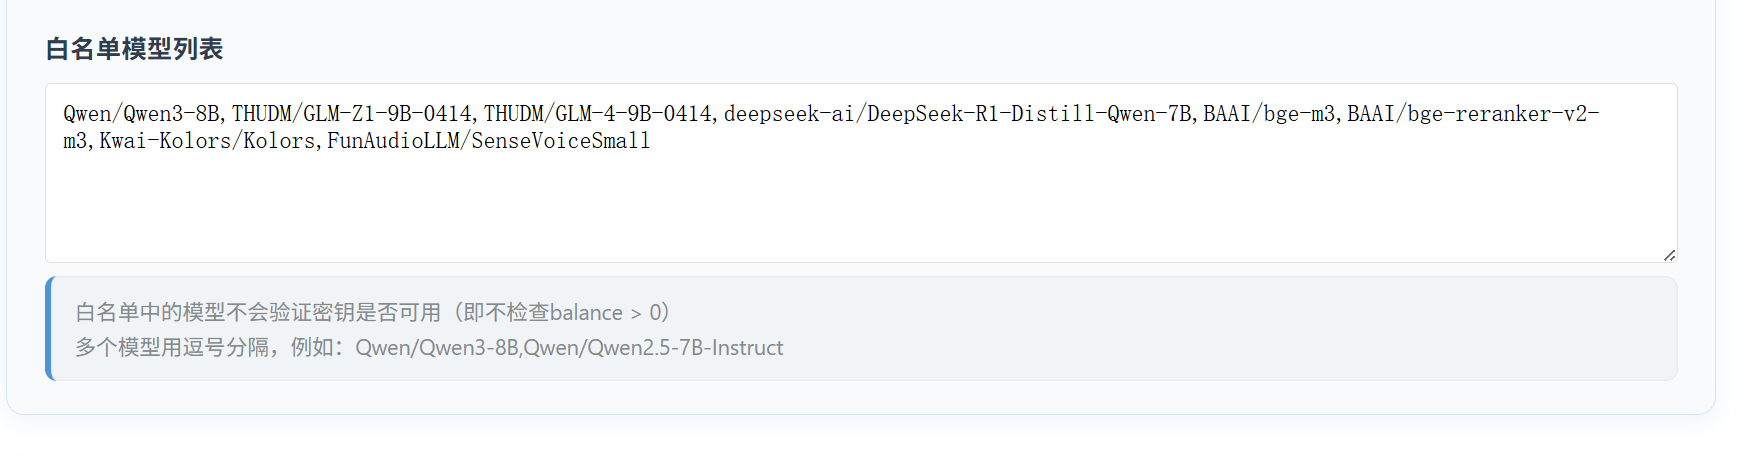Click the textarea resize handle icon
The width and height of the screenshot is (1740, 455).
(1669, 255)
